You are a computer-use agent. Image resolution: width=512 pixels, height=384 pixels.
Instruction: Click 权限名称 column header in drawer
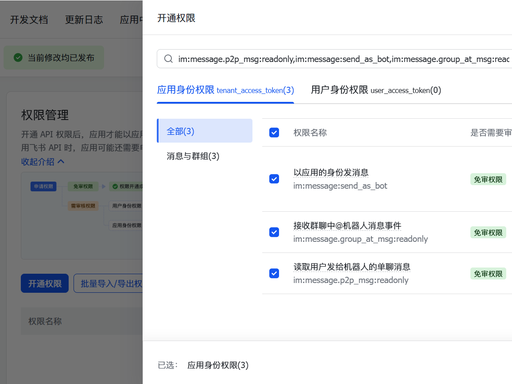pyautogui.click(x=310, y=133)
